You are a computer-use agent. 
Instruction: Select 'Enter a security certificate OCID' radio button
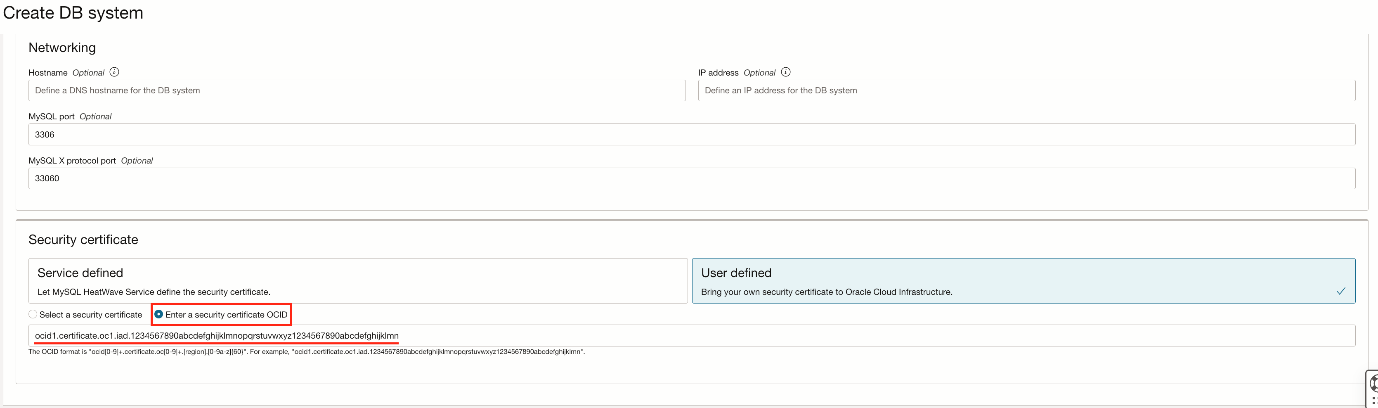point(159,314)
